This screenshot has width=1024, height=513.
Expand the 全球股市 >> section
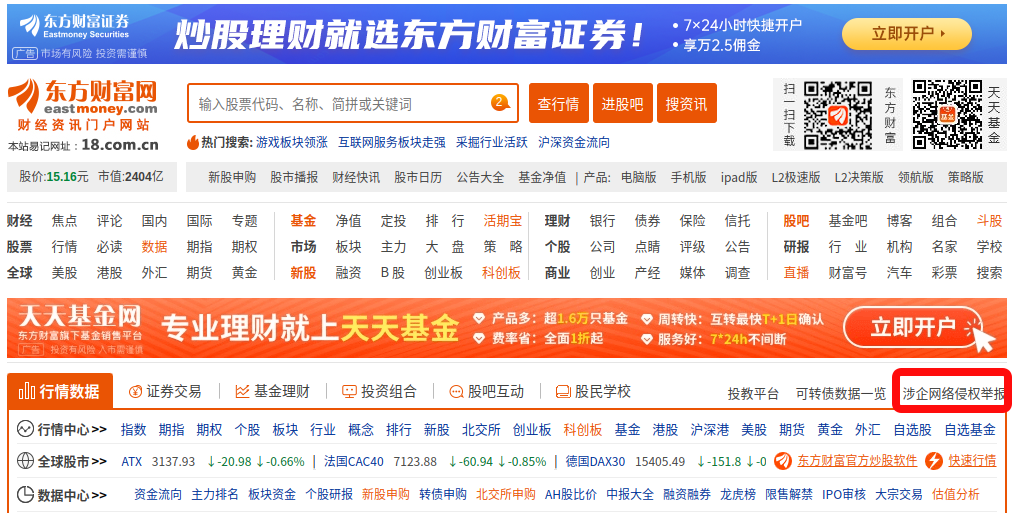point(62,461)
